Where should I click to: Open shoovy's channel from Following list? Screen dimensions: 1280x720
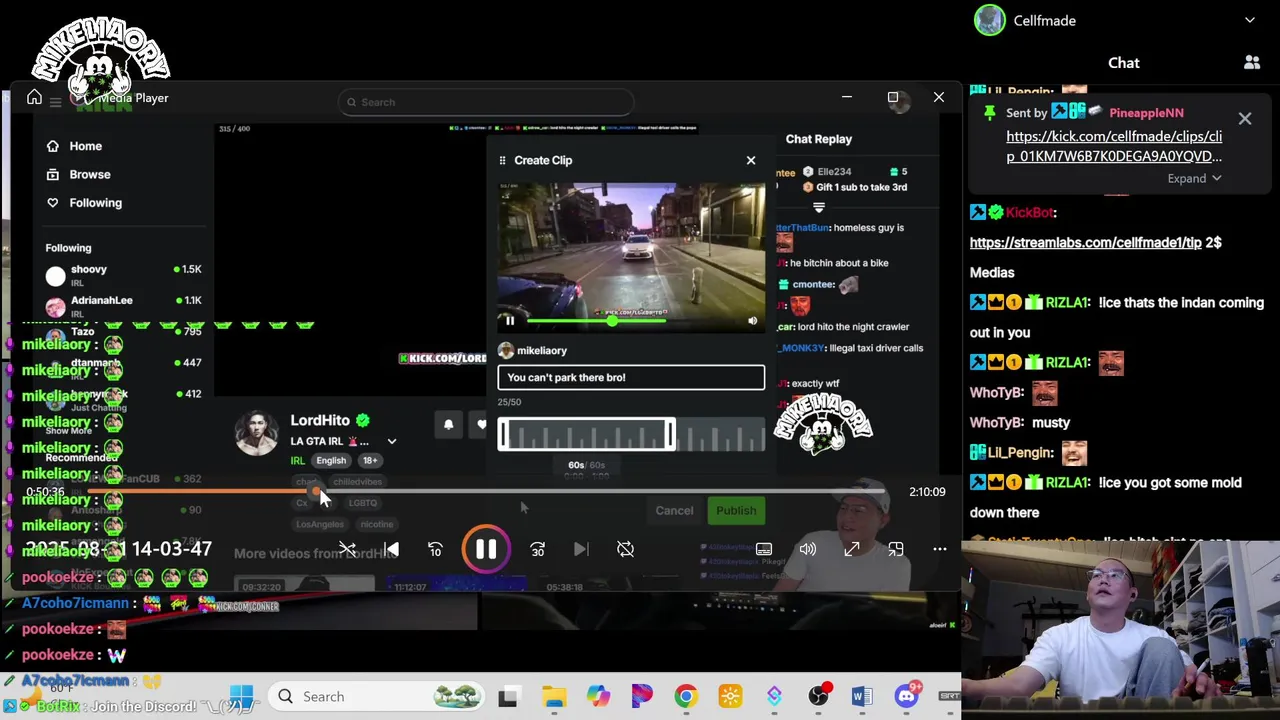click(122, 273)
